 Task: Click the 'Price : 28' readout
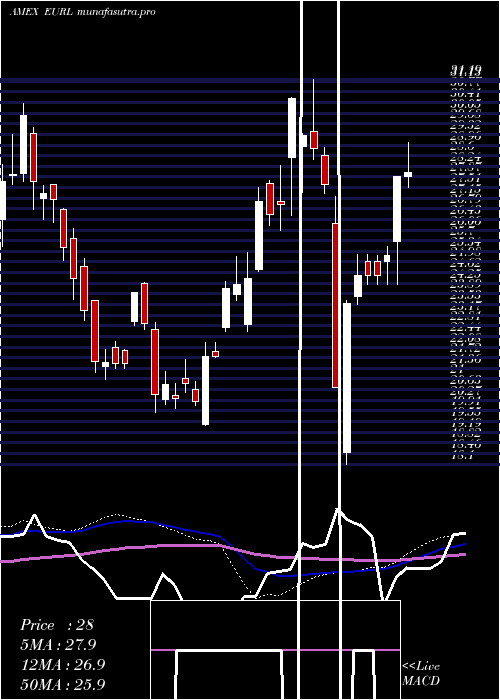click(x=57, y=625)
